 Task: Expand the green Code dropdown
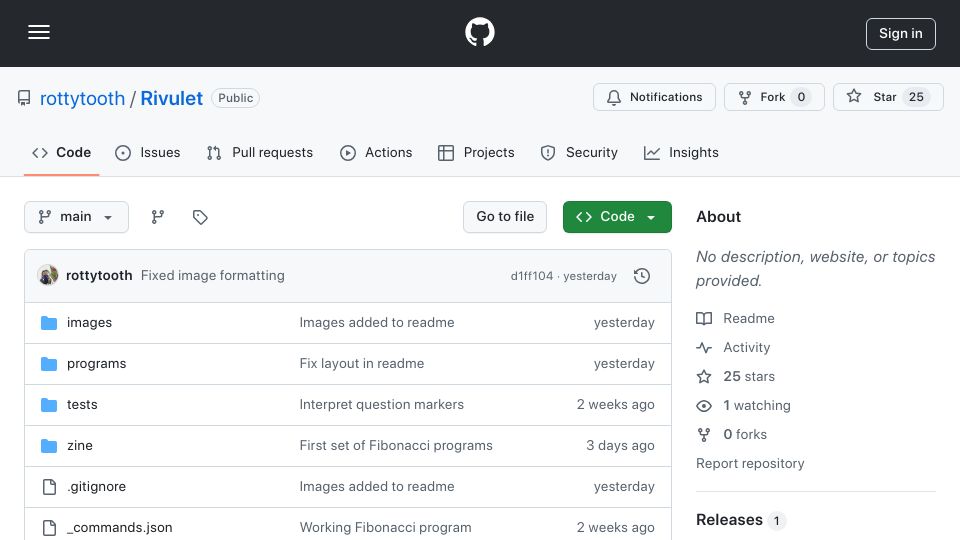pos(617,217)
